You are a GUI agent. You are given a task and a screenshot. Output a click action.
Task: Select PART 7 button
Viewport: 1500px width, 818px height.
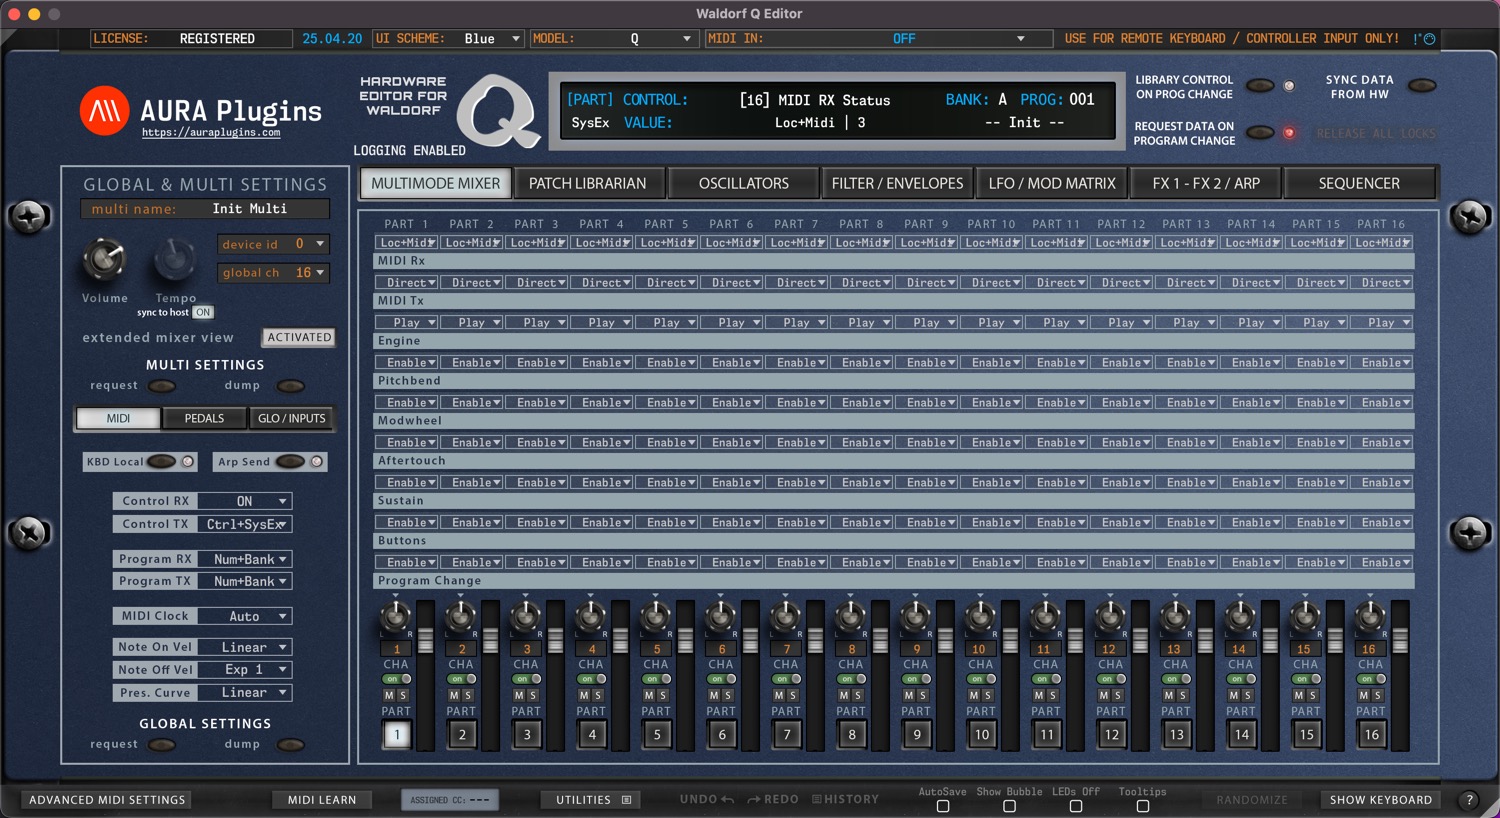[787, 734]
